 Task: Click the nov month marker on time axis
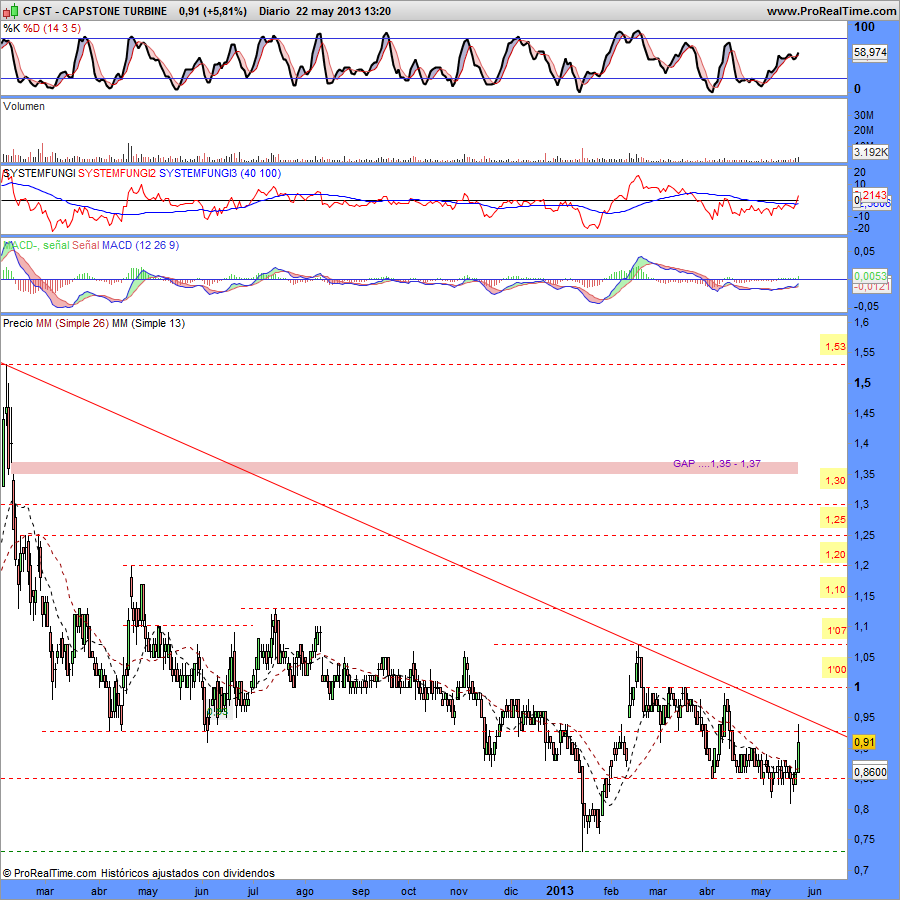(x=459, y=891)
